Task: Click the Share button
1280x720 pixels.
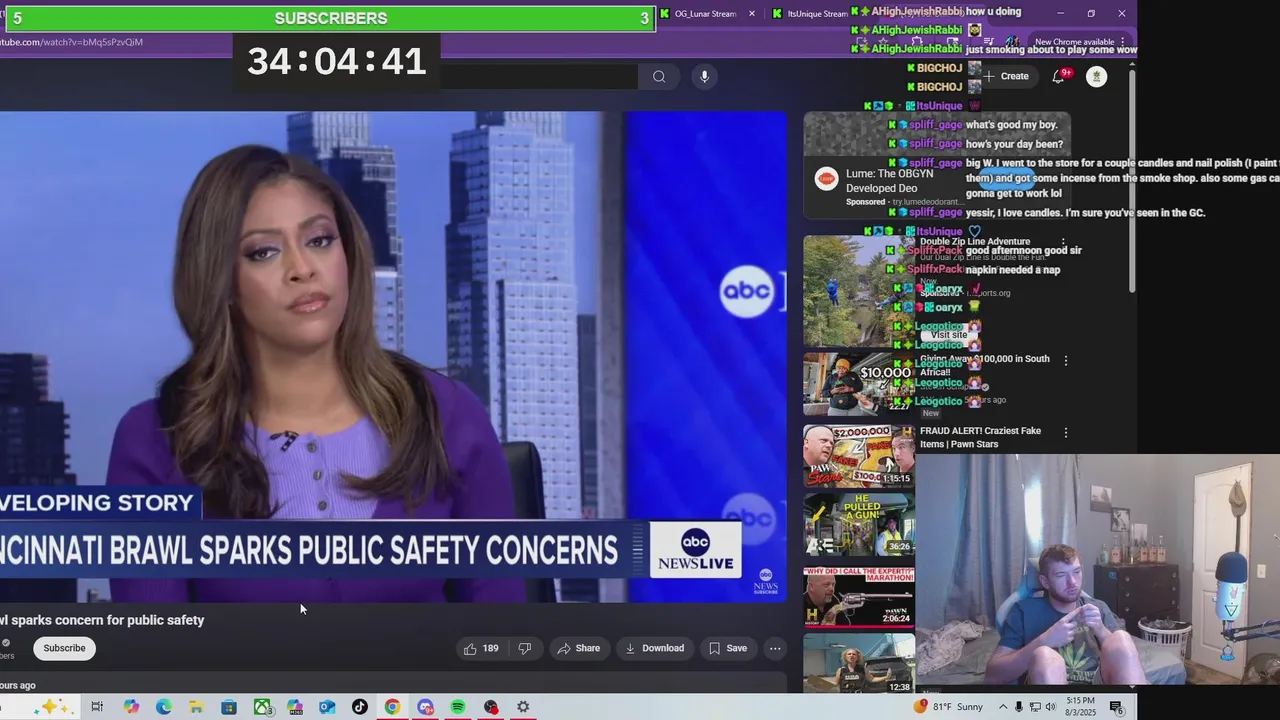Action: tap(579, 648)
